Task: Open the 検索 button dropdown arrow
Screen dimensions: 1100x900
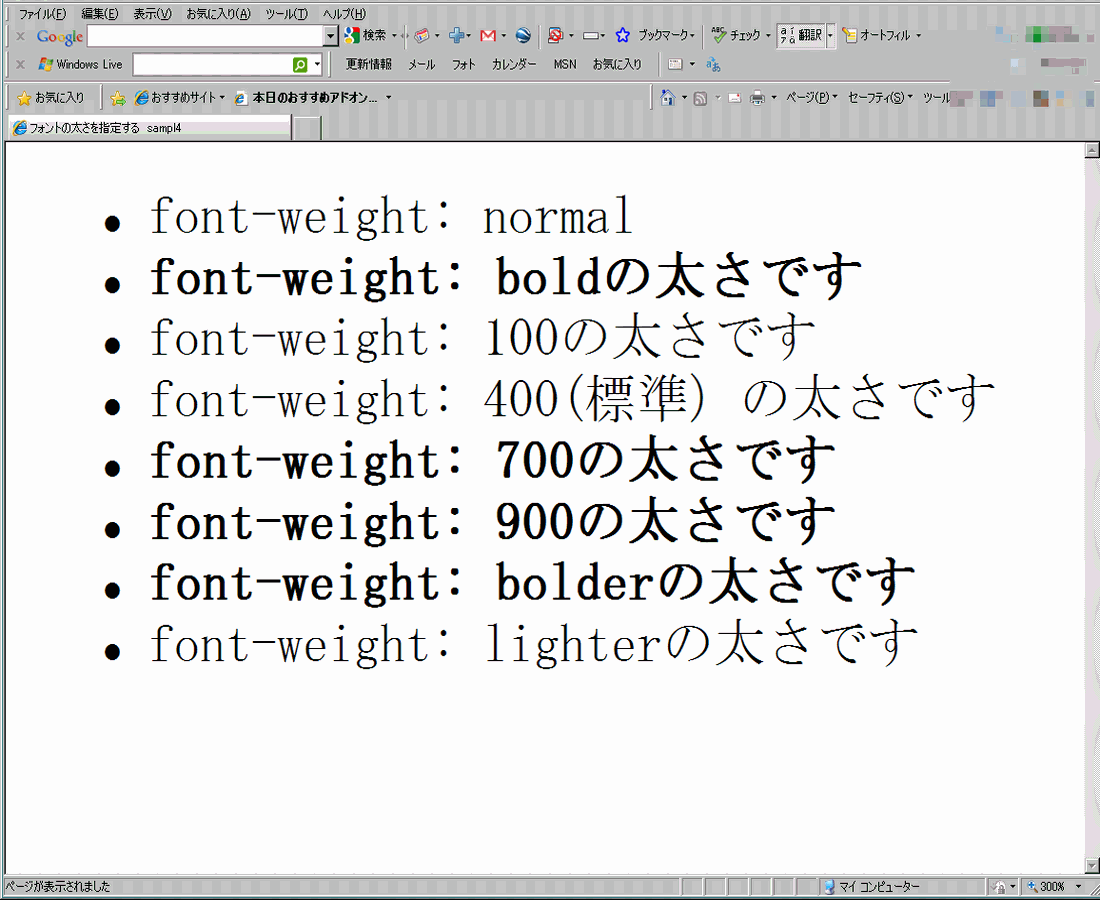Action: tap(394, 35)
